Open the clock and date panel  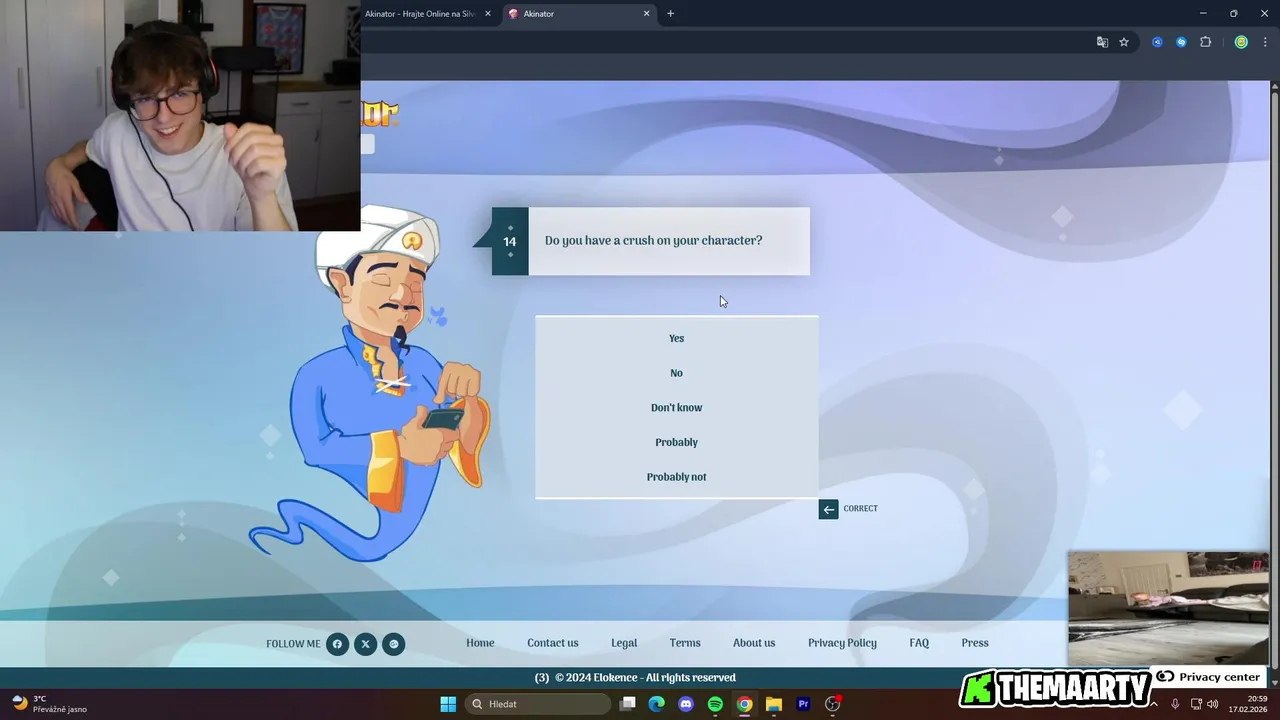1248,704
